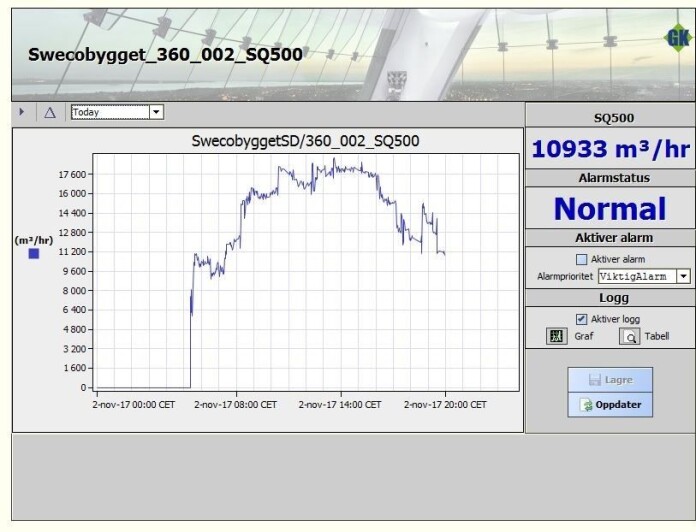
Task: Click the ViktigAlarm value field
Action: pyautogui.click(x=637, y=276)
